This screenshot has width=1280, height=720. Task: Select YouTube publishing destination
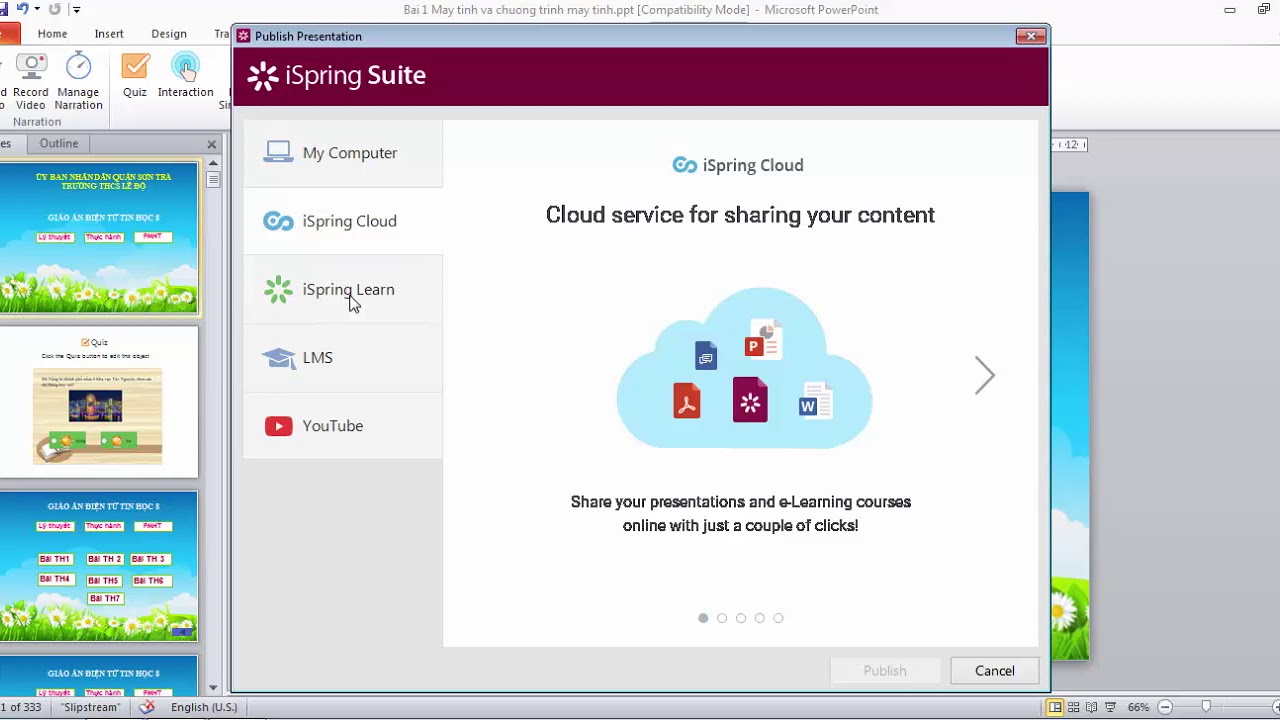point(343,425)
